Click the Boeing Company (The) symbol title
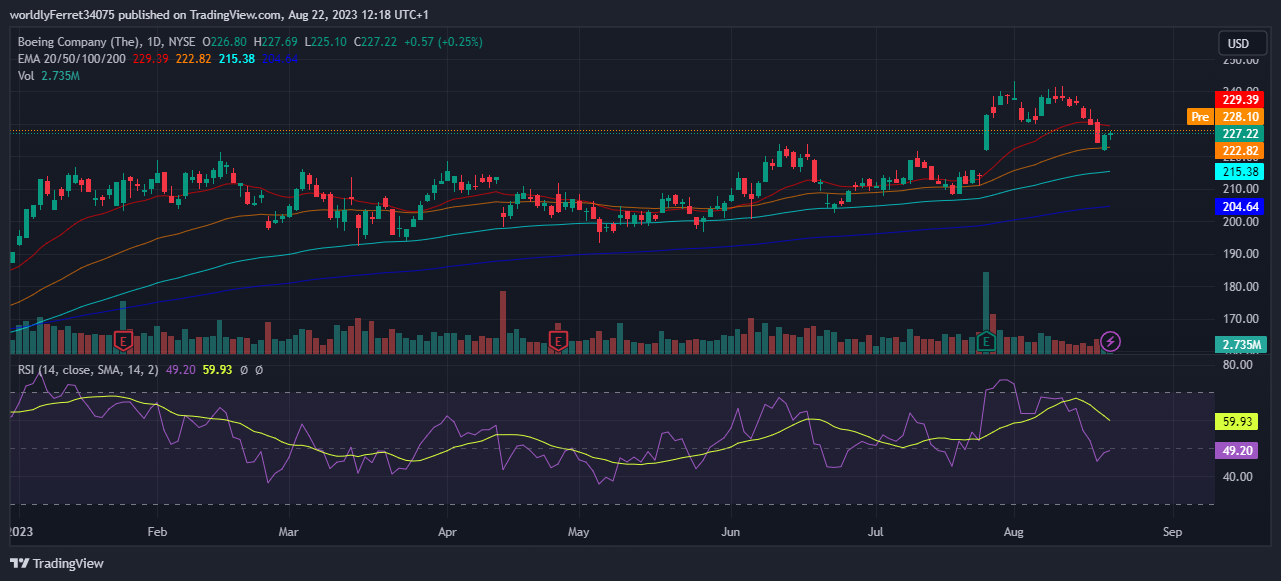 (81, 43)
